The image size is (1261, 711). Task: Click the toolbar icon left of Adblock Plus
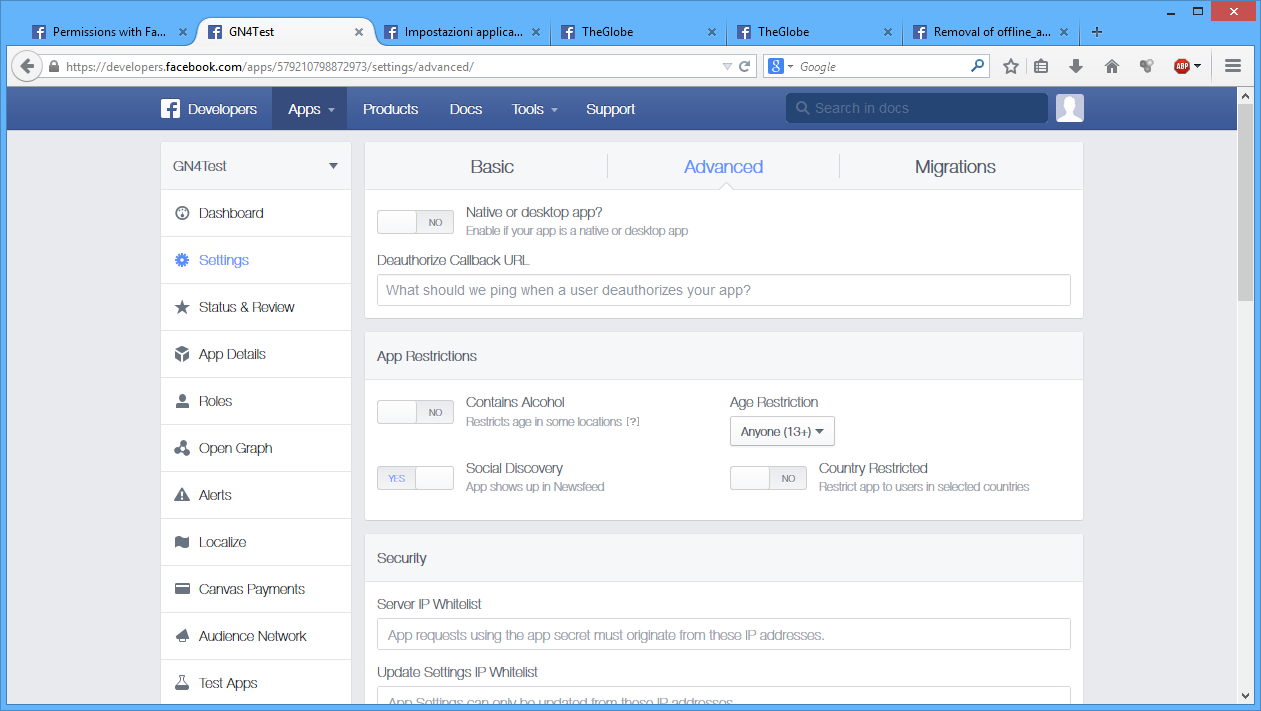coord(1147,66)
